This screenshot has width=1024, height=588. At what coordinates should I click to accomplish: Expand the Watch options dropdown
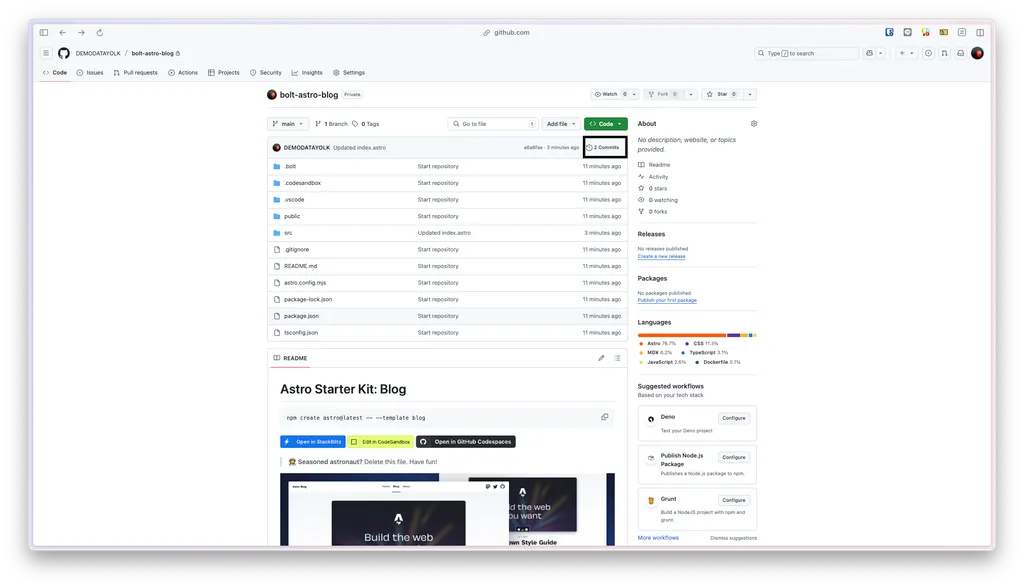633,94
